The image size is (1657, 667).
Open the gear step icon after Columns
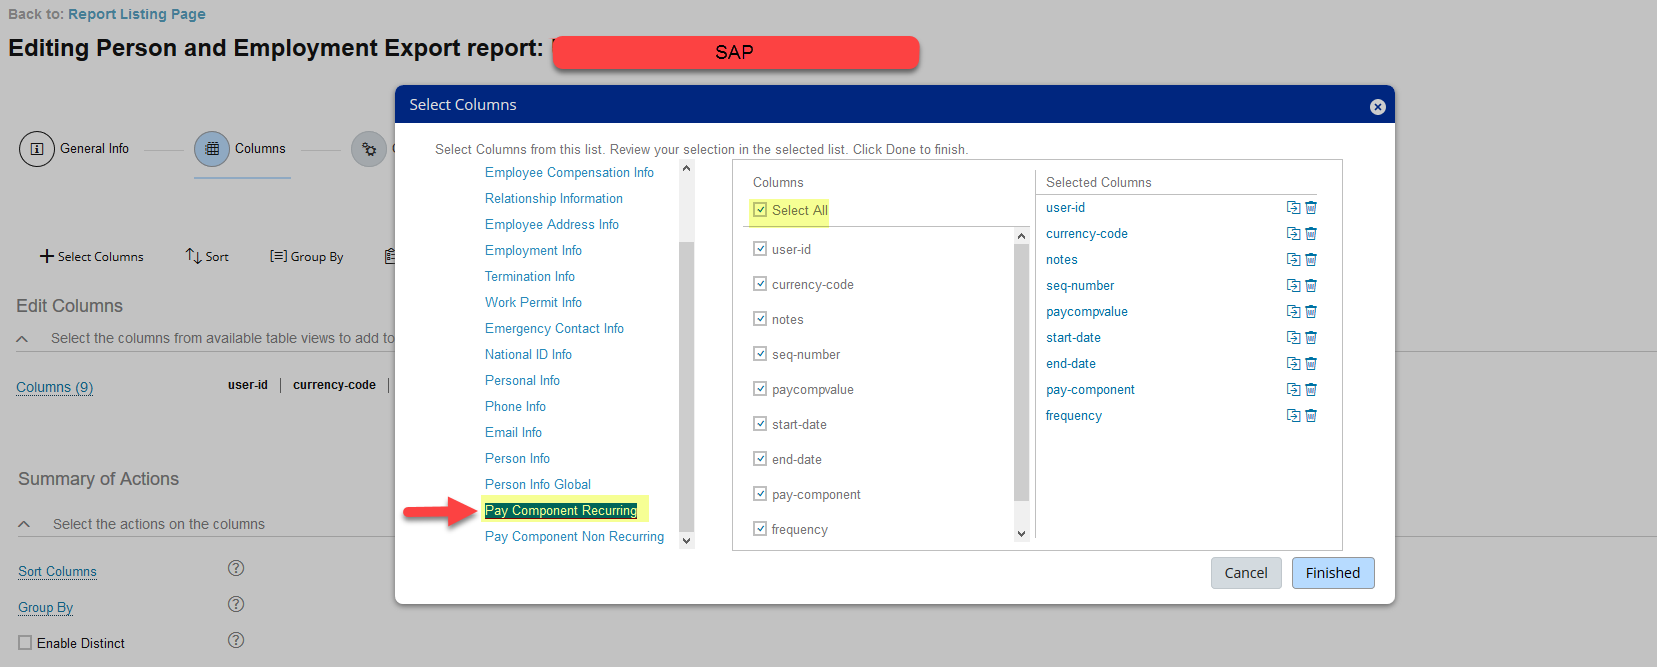(369, 149)
